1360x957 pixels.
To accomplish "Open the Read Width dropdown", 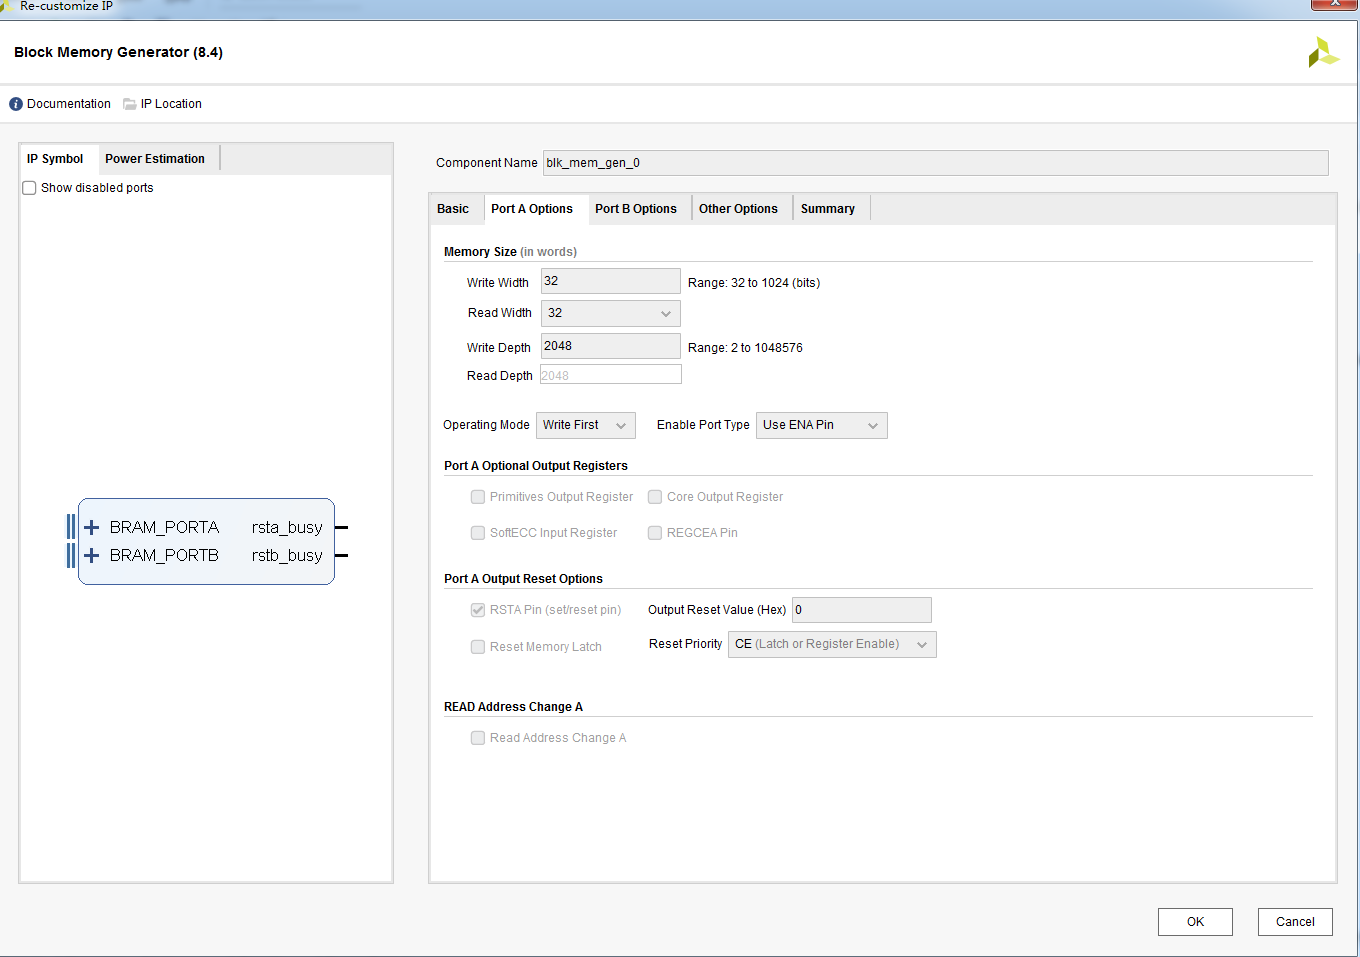I will point(611,313).
